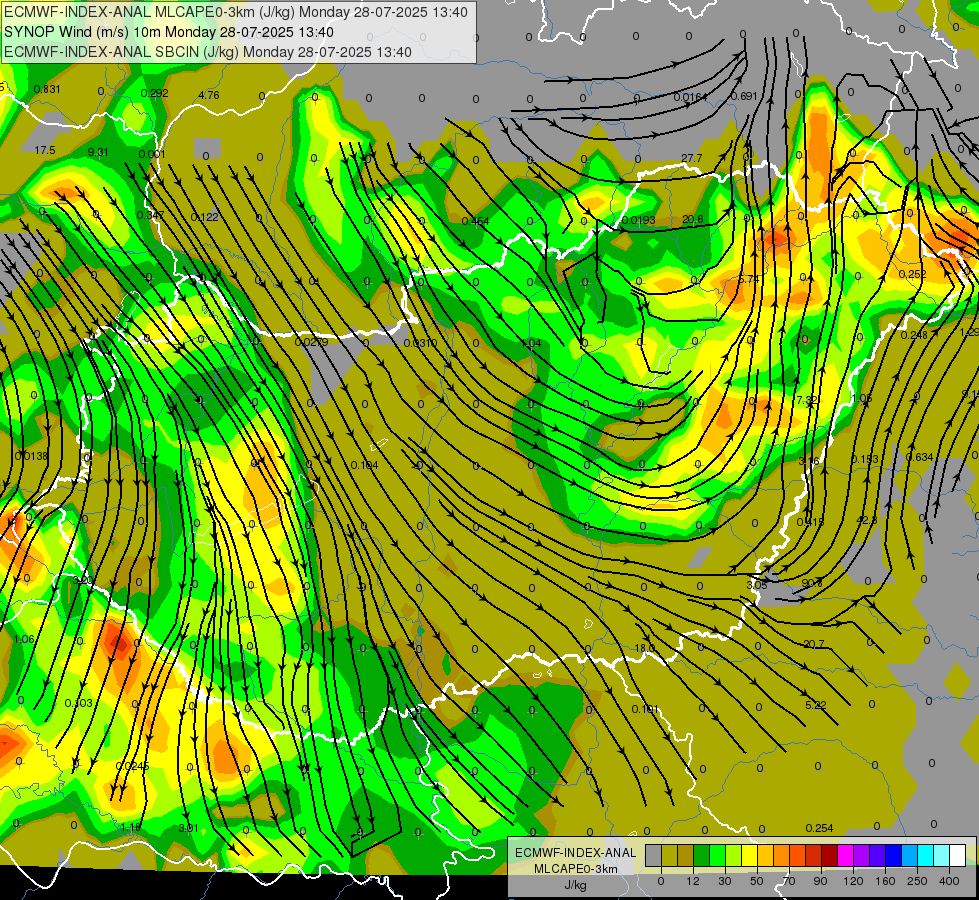Click the 0.0245 value on the map
Viewport: 979px width, 900px height.
[x=132, y=766]
